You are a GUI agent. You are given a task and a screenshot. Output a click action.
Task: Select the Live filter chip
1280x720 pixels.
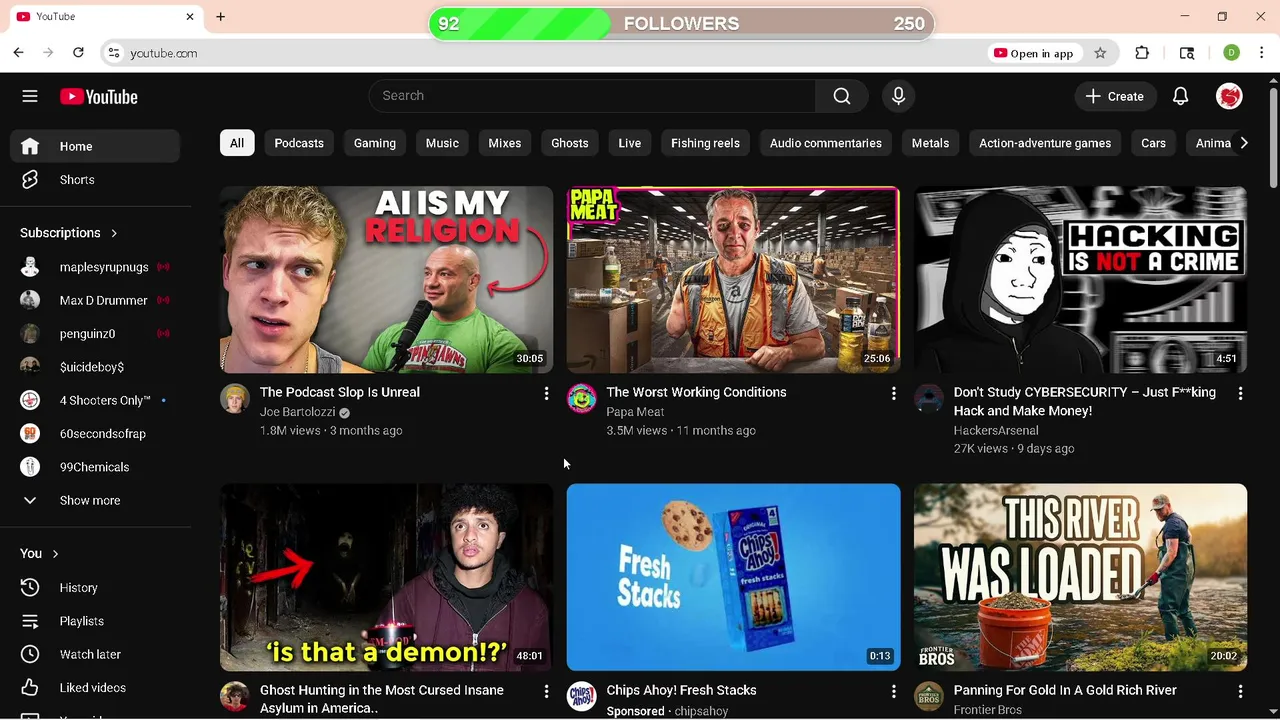point(630,143)
